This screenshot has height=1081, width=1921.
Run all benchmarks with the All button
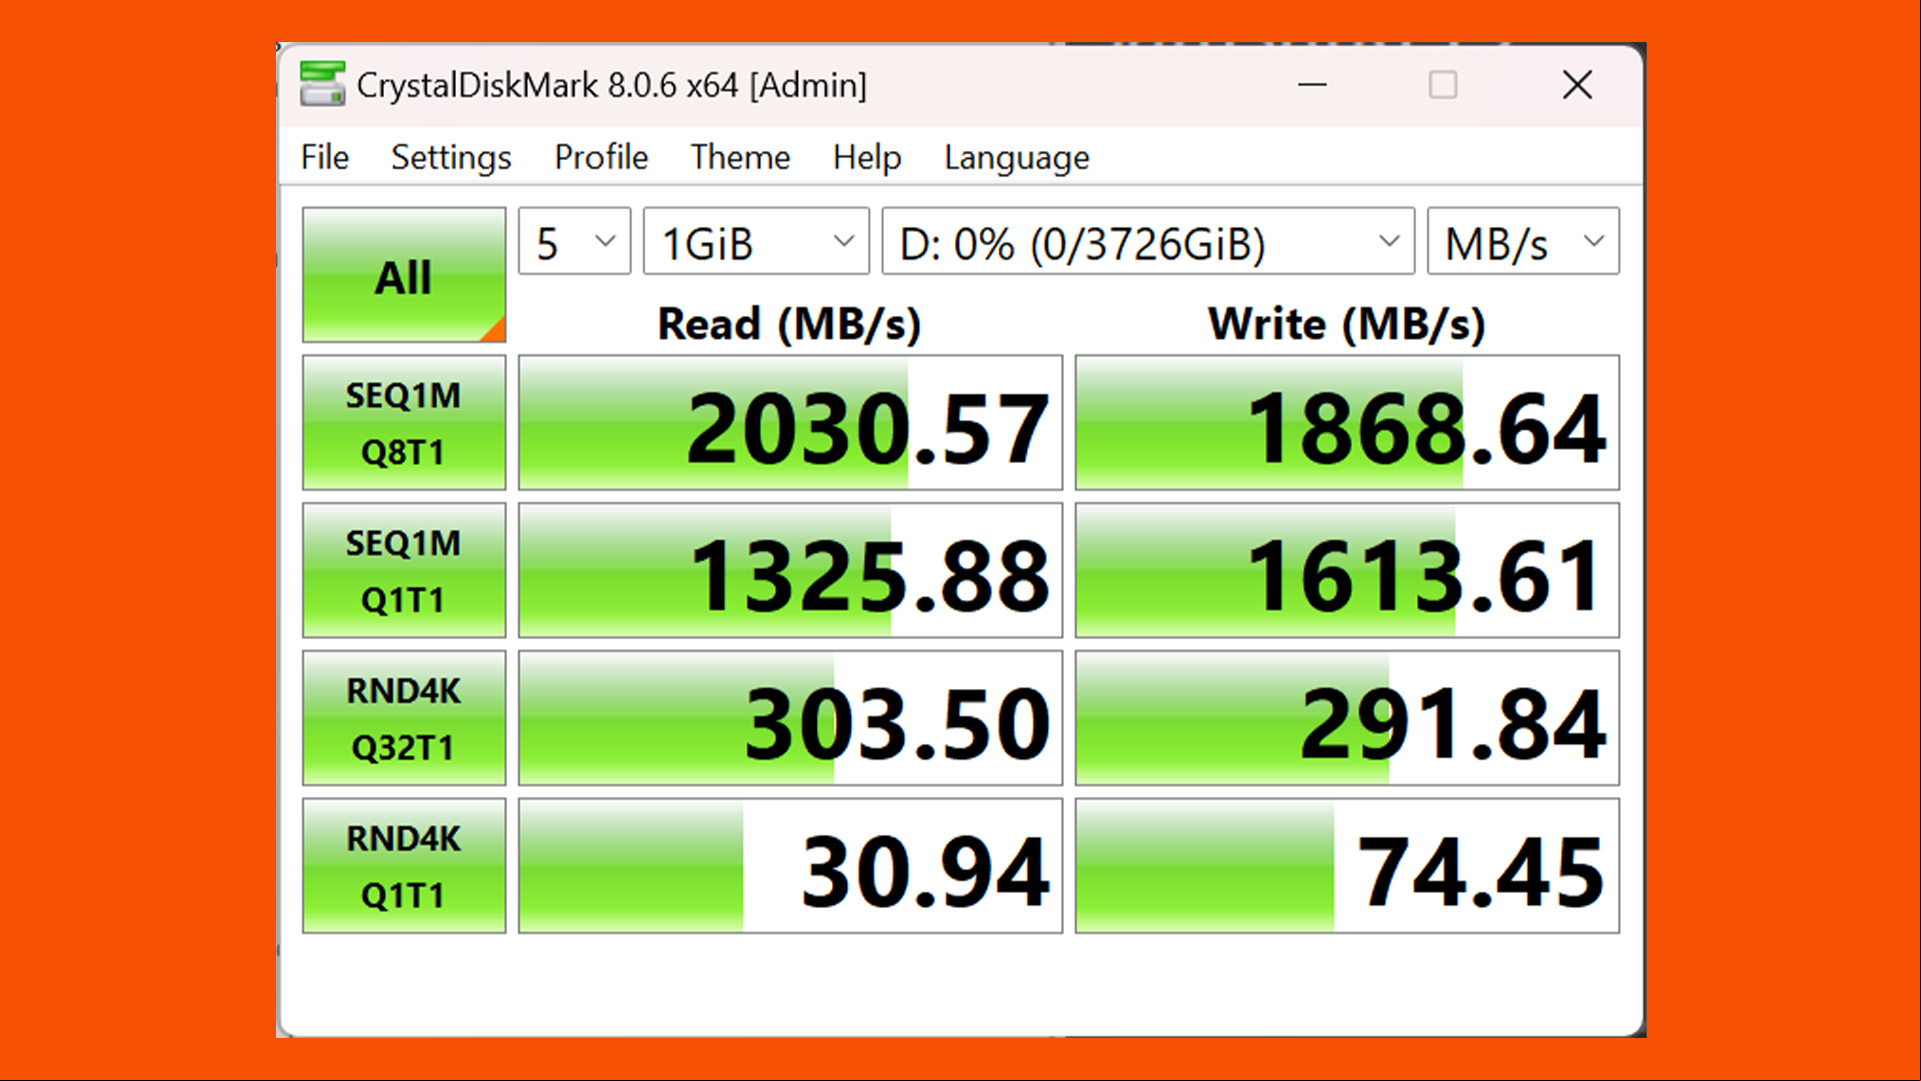pos(404,275)
